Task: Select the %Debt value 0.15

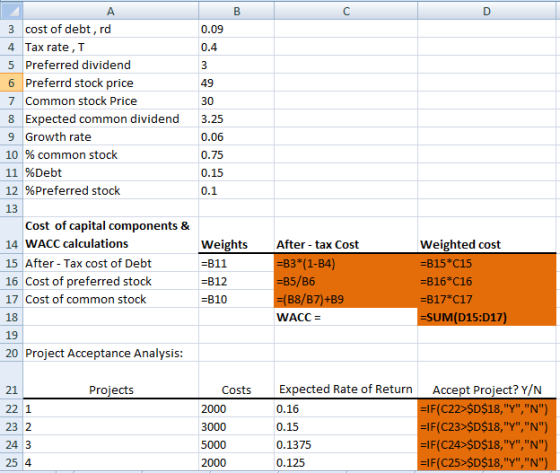Action: coord(236,173)
